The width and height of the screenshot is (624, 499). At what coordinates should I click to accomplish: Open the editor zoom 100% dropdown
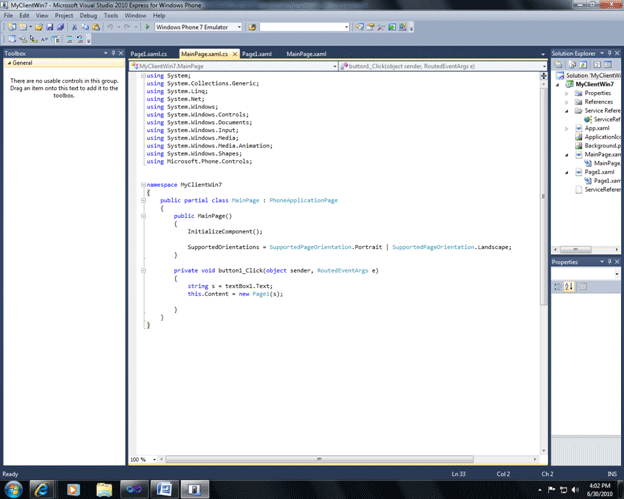coord(153,459)
